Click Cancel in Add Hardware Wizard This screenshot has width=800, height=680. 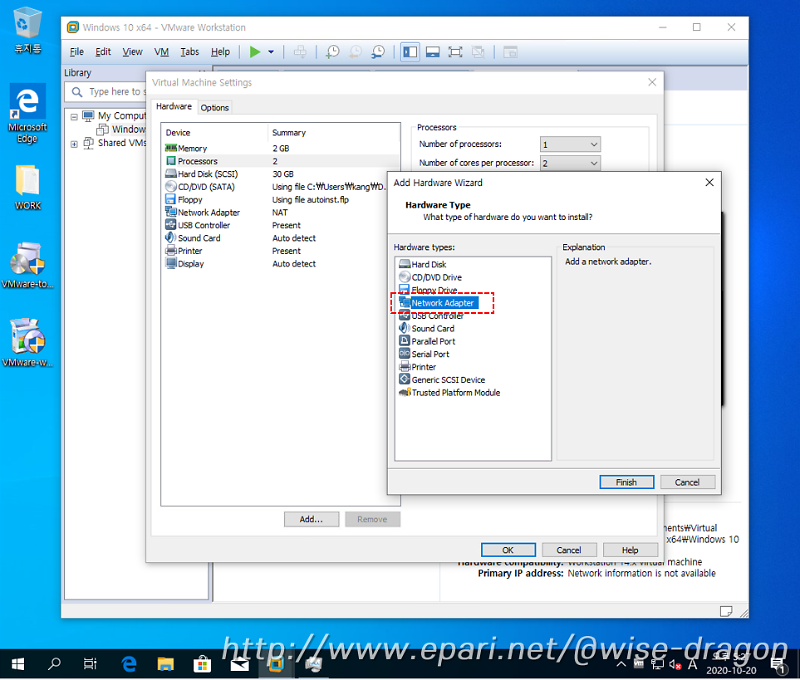coord(687,482)
